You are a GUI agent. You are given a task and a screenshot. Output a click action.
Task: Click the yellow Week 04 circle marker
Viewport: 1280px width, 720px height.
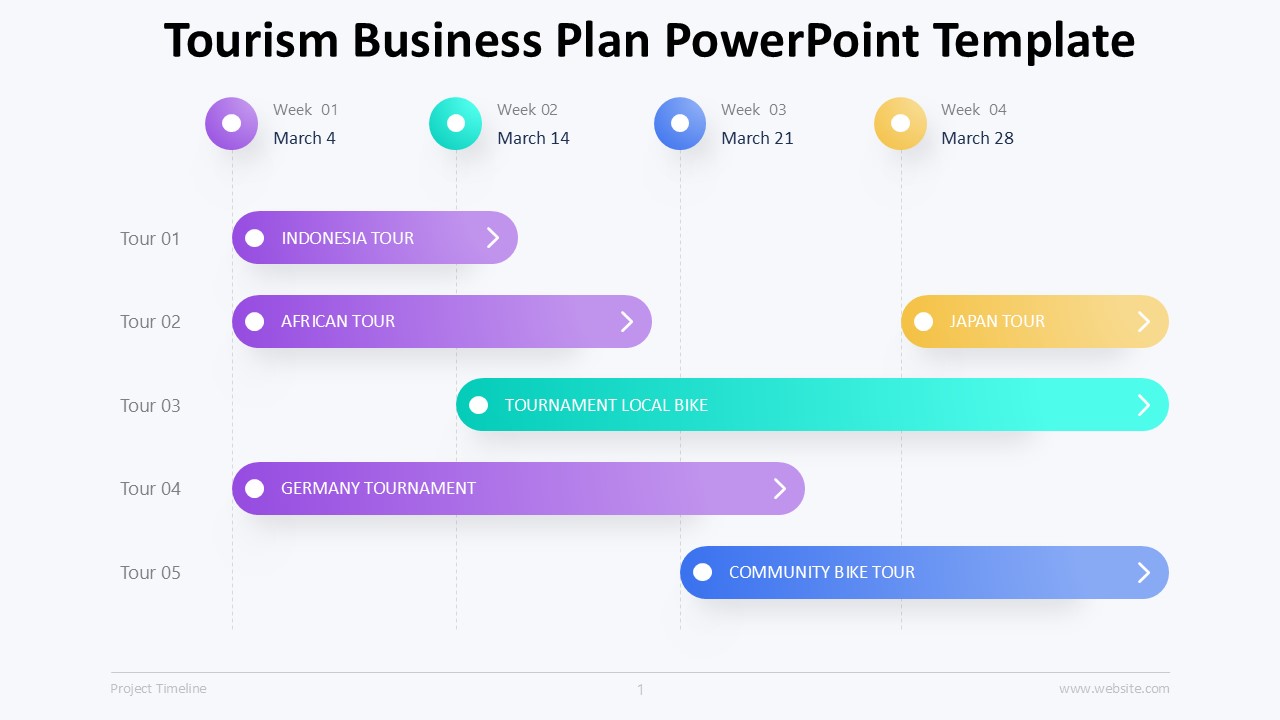point(901,123)
